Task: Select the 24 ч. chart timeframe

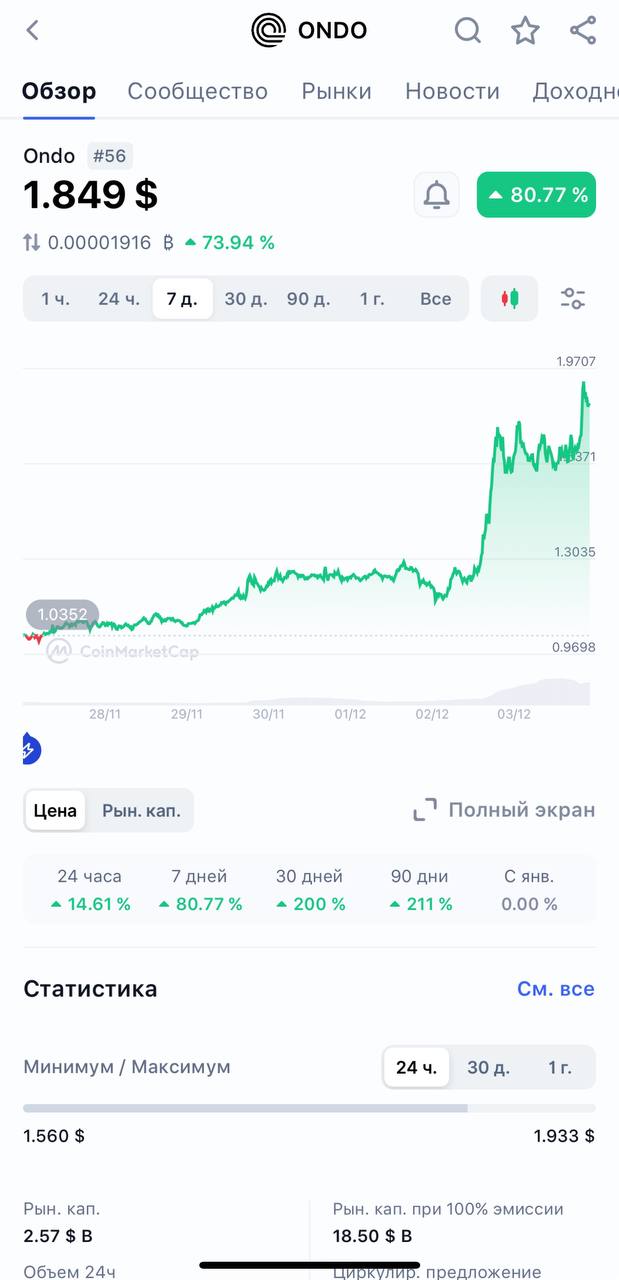Action: 118,298
